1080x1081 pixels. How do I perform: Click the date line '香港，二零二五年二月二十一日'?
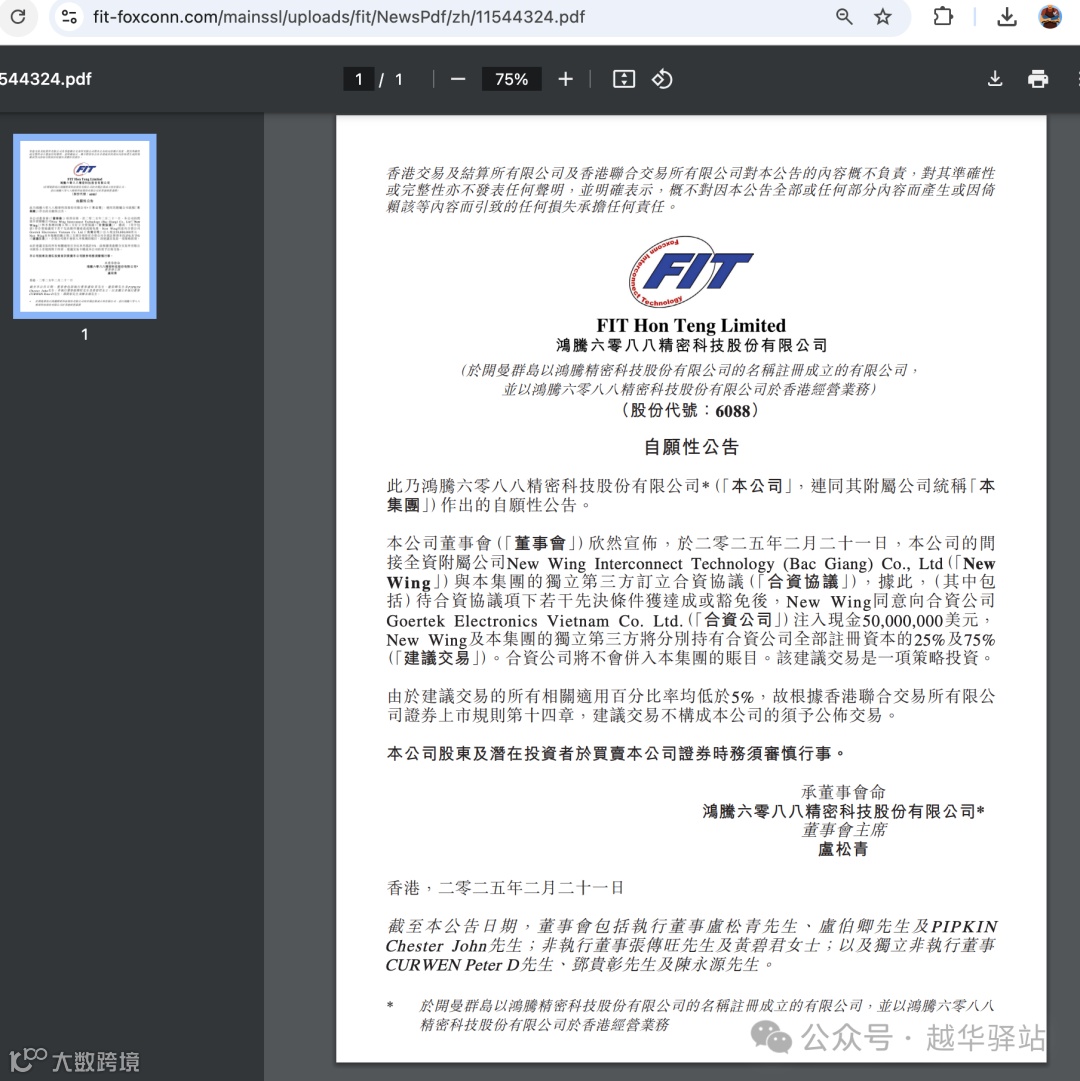coord(505,888)
